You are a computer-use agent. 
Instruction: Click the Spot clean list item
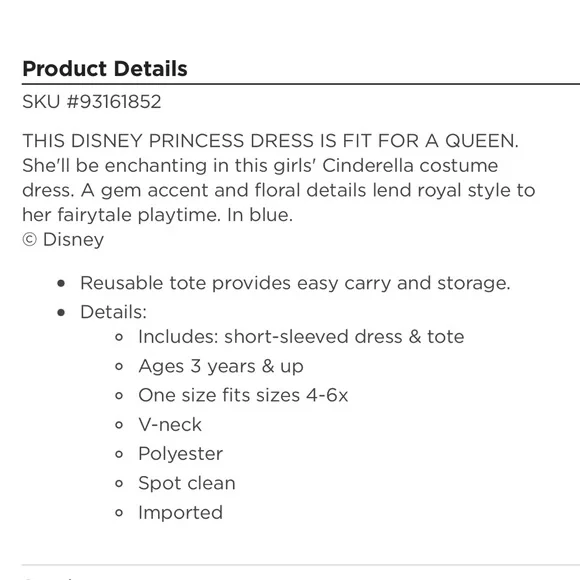187,483
